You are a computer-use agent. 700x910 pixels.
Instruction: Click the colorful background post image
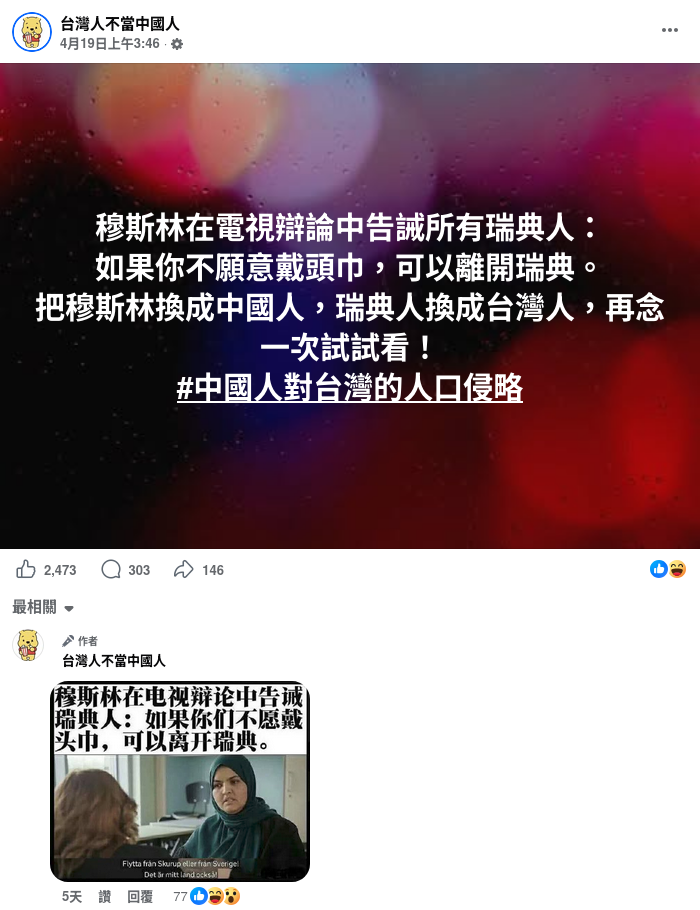click(x=350, y=306)
